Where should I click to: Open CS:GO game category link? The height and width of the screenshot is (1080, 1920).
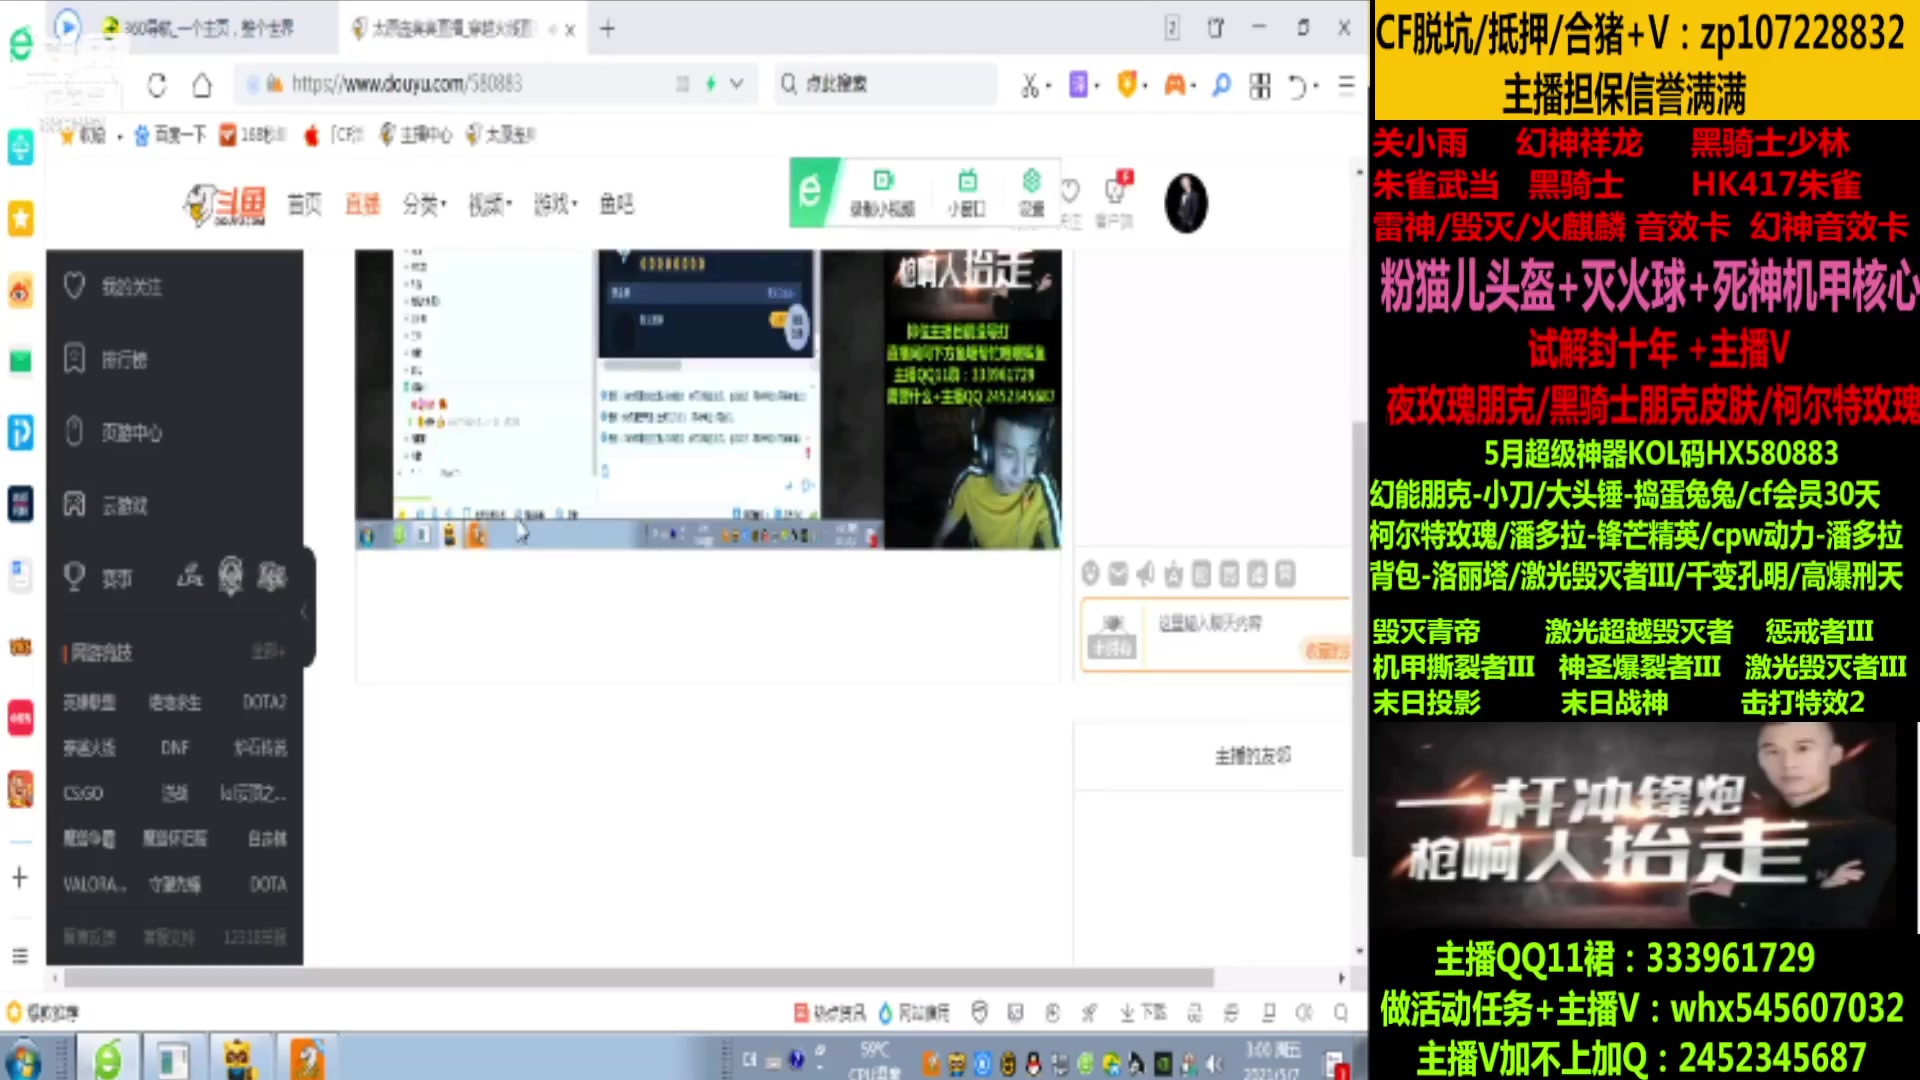click(83, 793)
